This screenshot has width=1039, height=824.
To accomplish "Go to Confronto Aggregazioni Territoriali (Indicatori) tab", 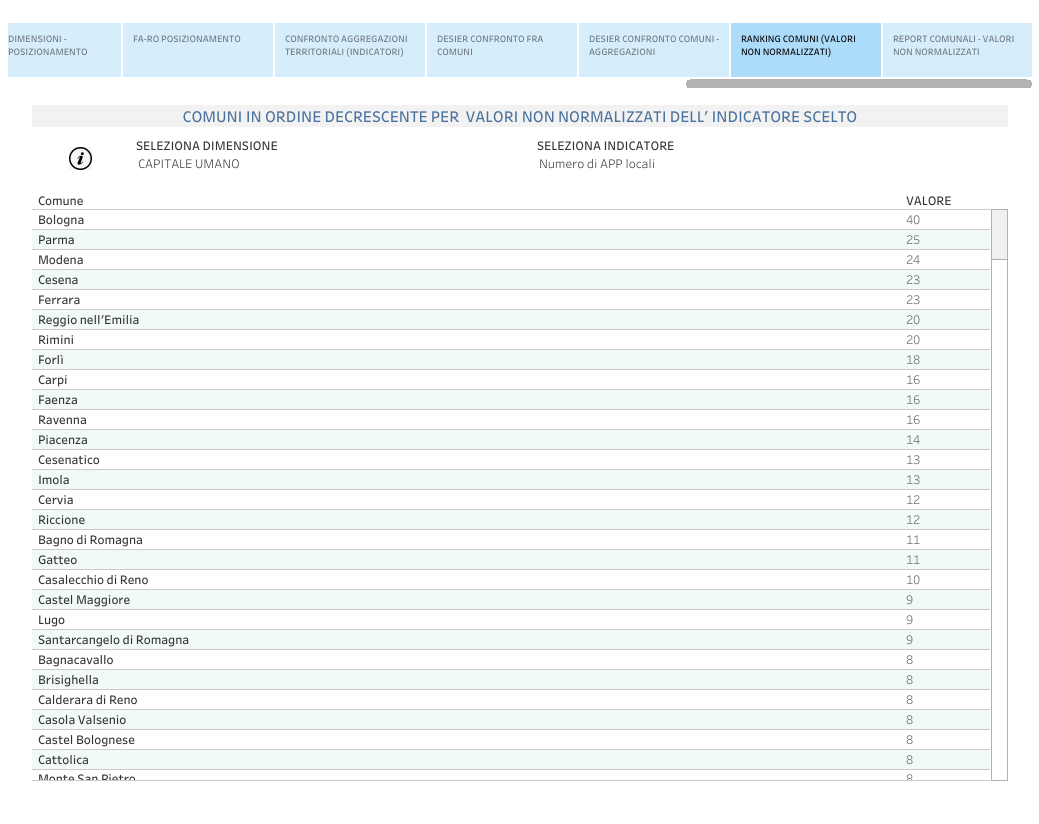I will click(349, 50).
